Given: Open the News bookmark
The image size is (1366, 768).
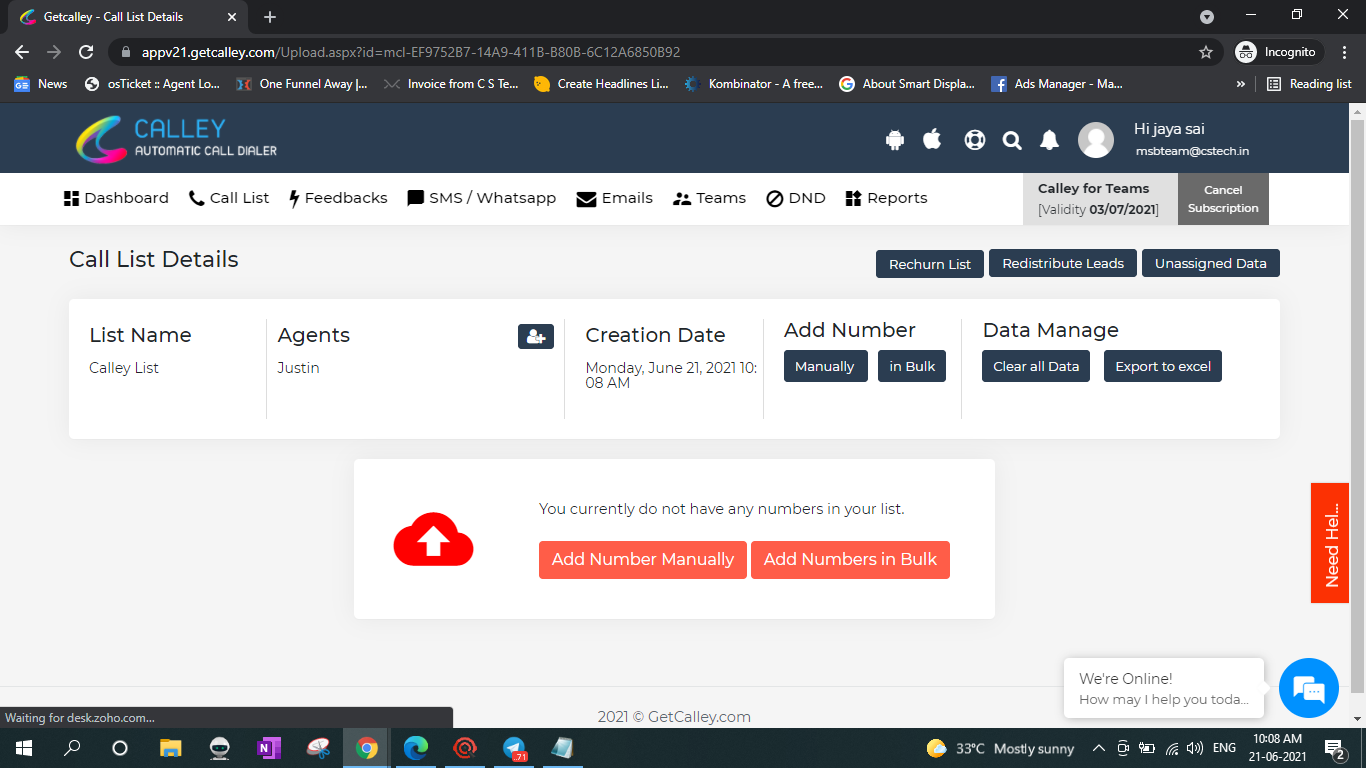Looking at the screenshot, I should pos(41,84).
